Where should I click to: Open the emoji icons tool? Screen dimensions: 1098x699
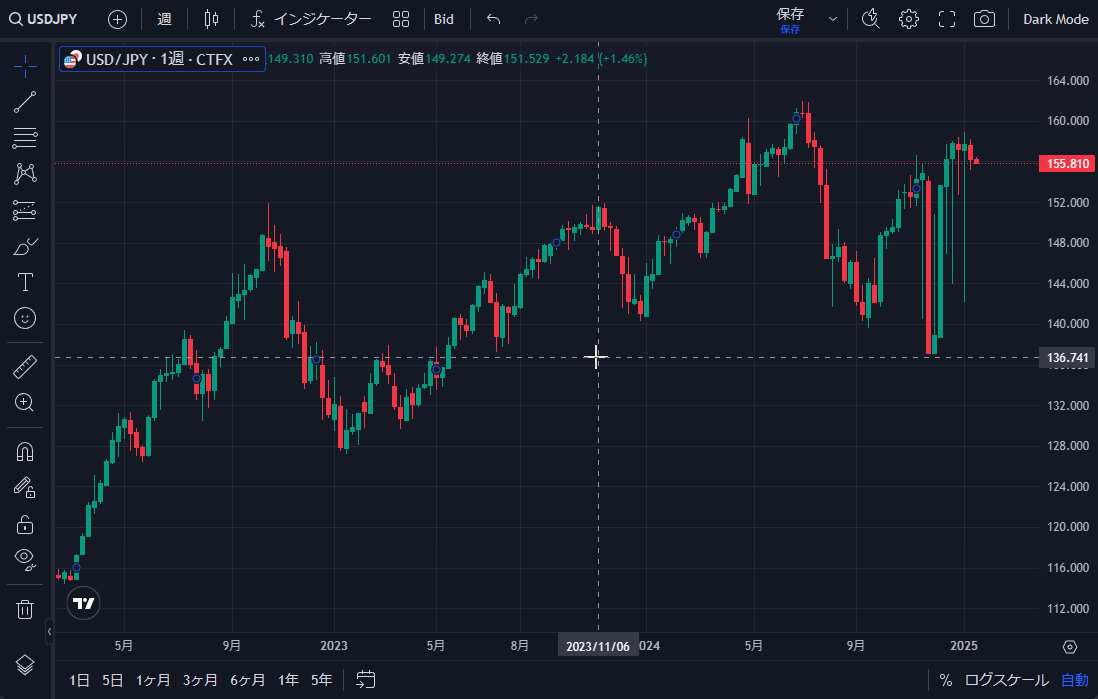coord(25,319)
